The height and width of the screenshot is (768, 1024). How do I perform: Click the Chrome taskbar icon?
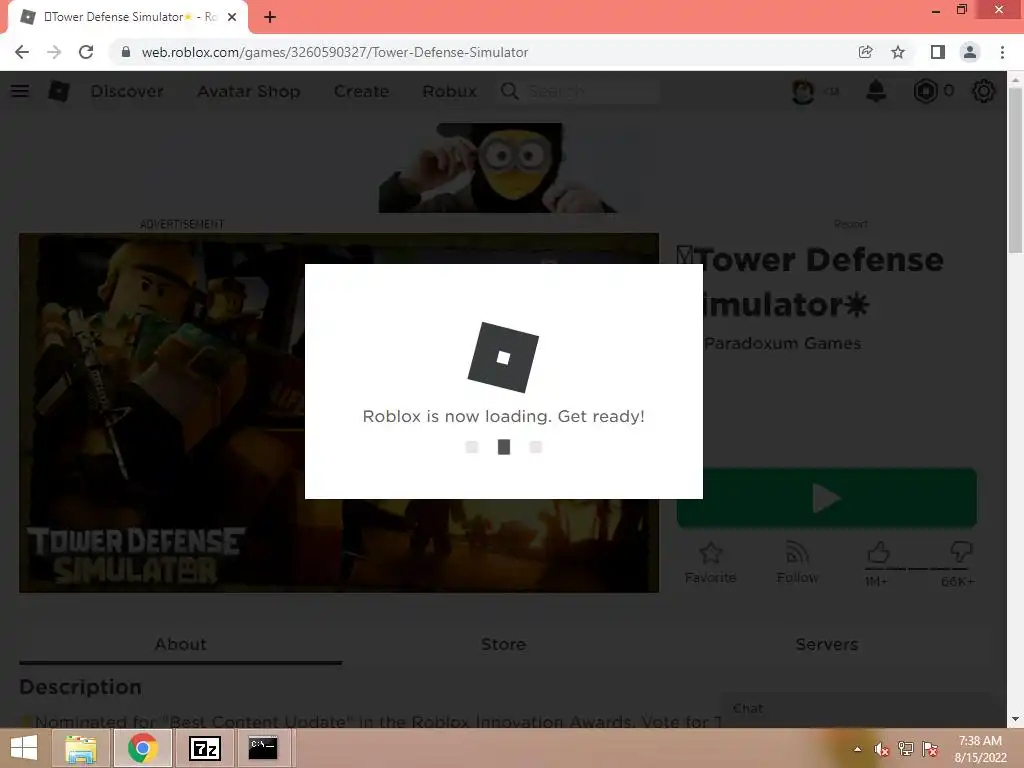(142, 748)
